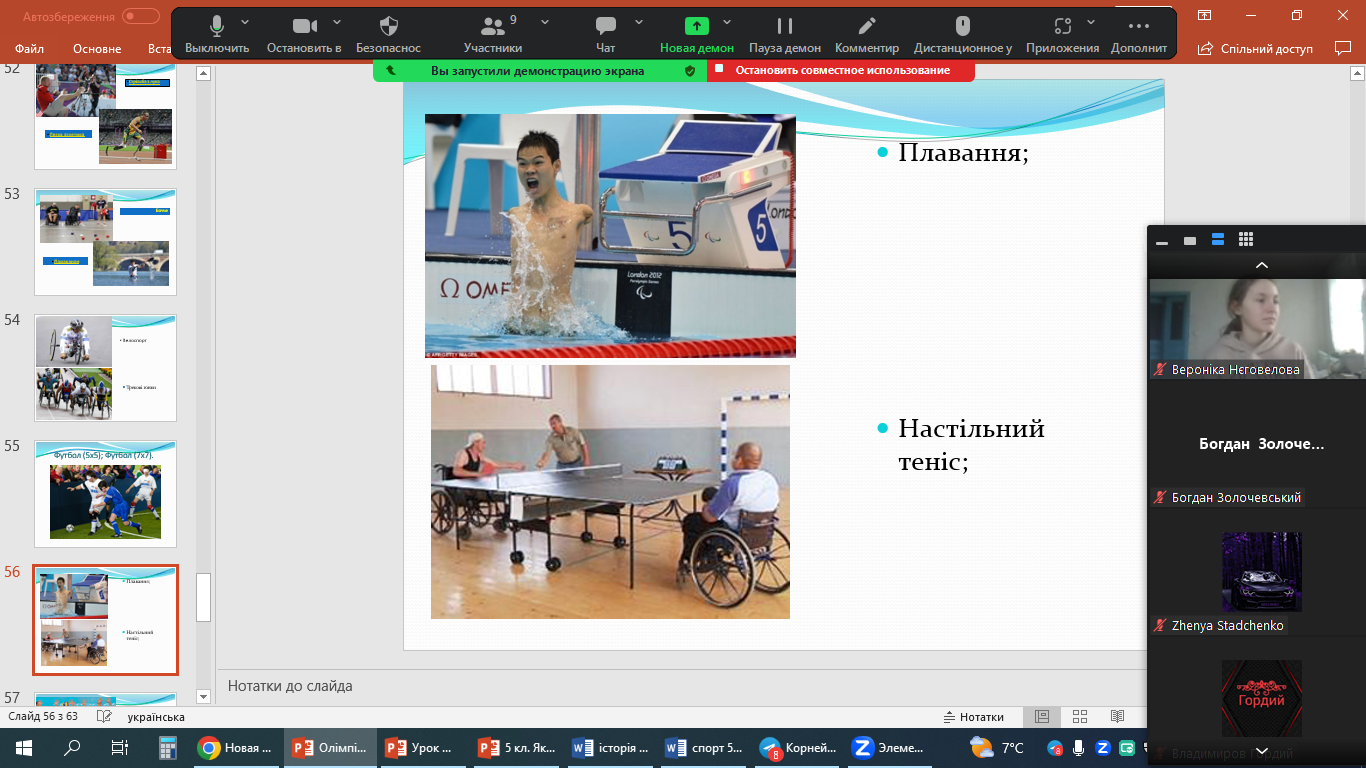
Task: Select slide 55 Футбол thumbnail
Action: click(105, 494)
